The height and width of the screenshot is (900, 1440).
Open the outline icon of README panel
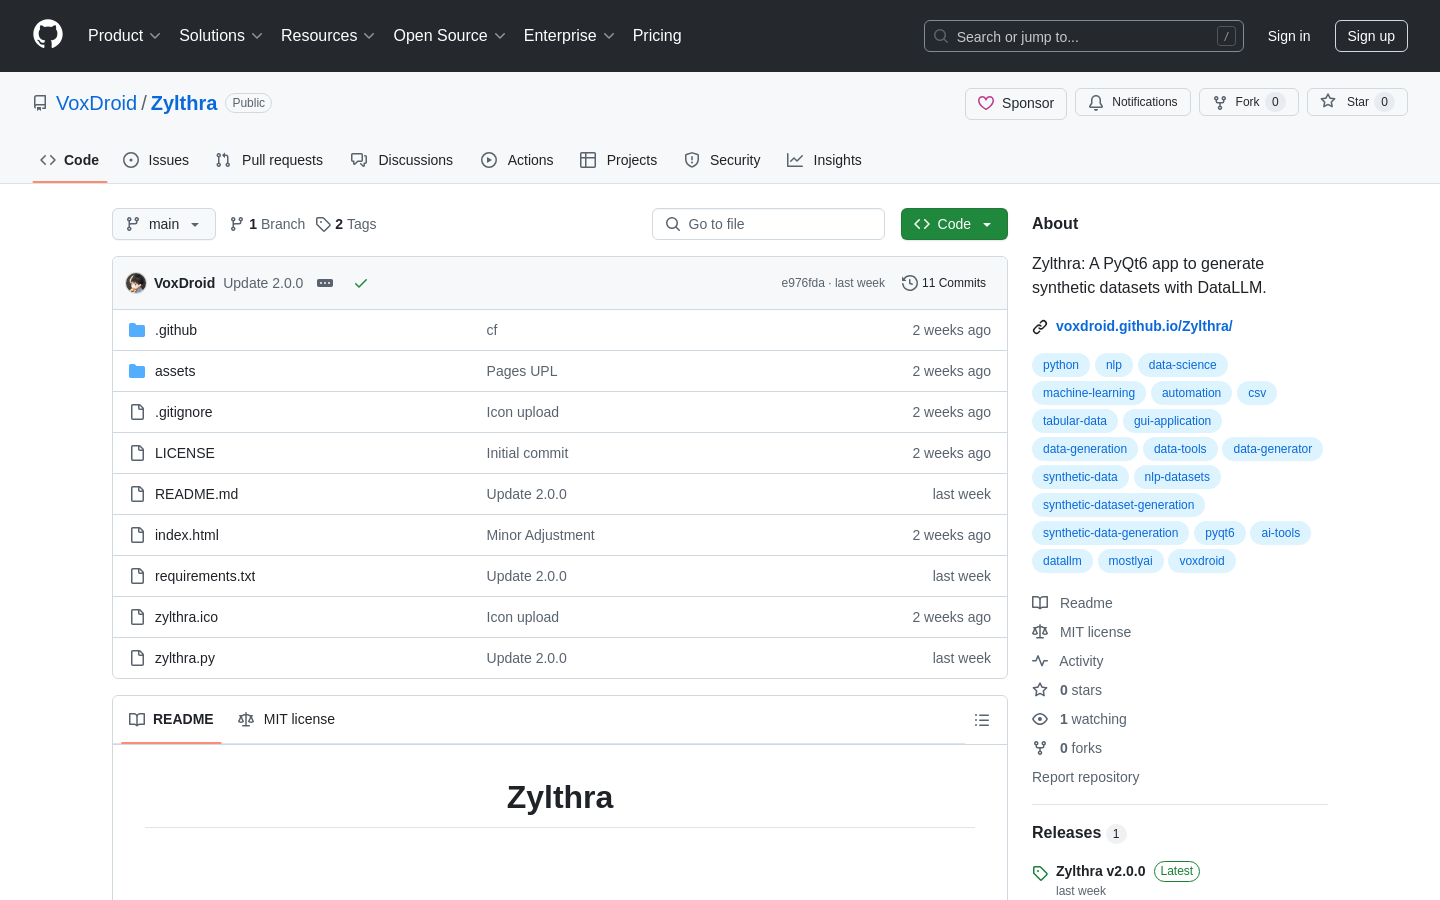pyautogui.click(x=982, y=720)
